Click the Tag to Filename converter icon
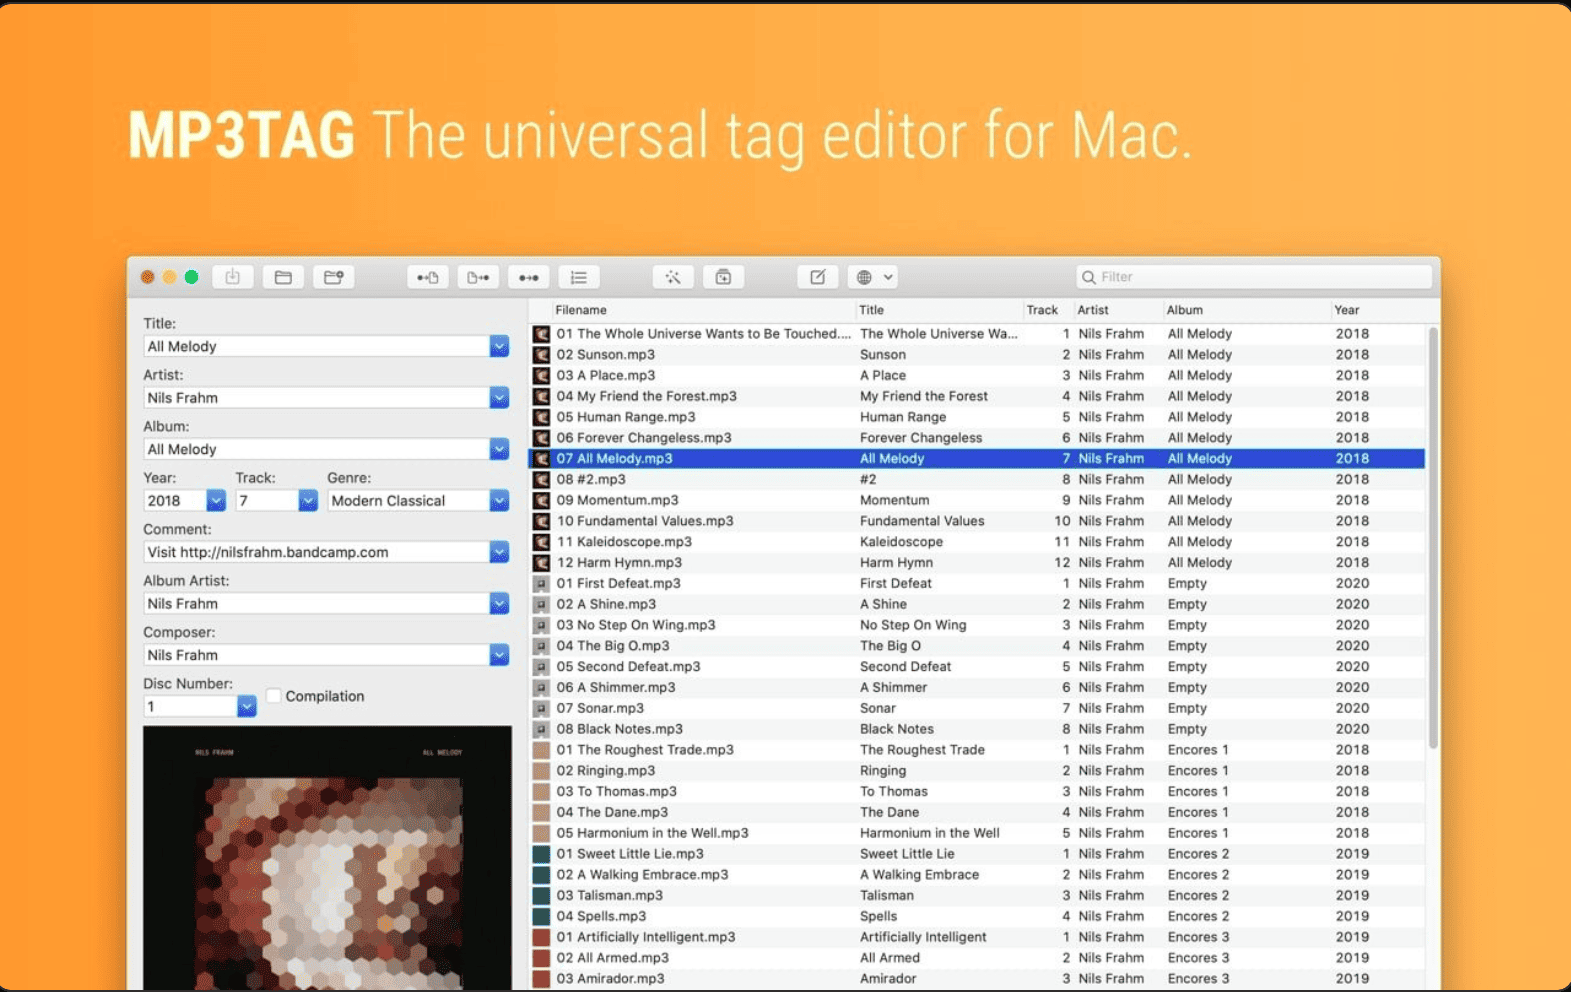The width and height of the screenshot is (1571, 992). pos(428,277)
